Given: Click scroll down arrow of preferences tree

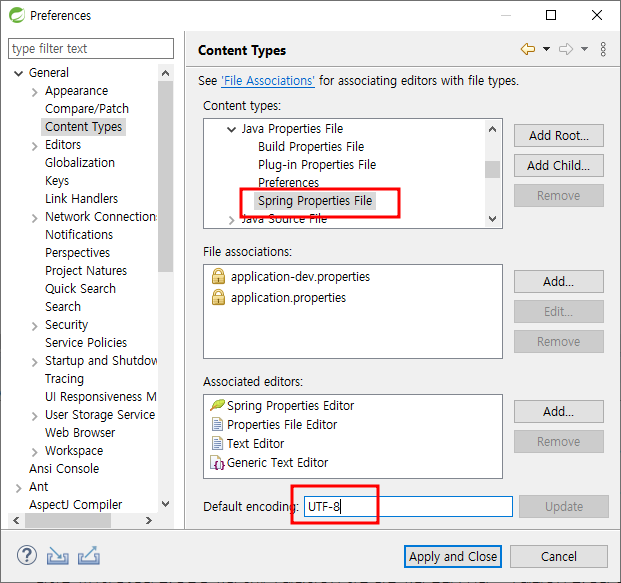Looking at the screenshot, I should click(x=166, y=504).
